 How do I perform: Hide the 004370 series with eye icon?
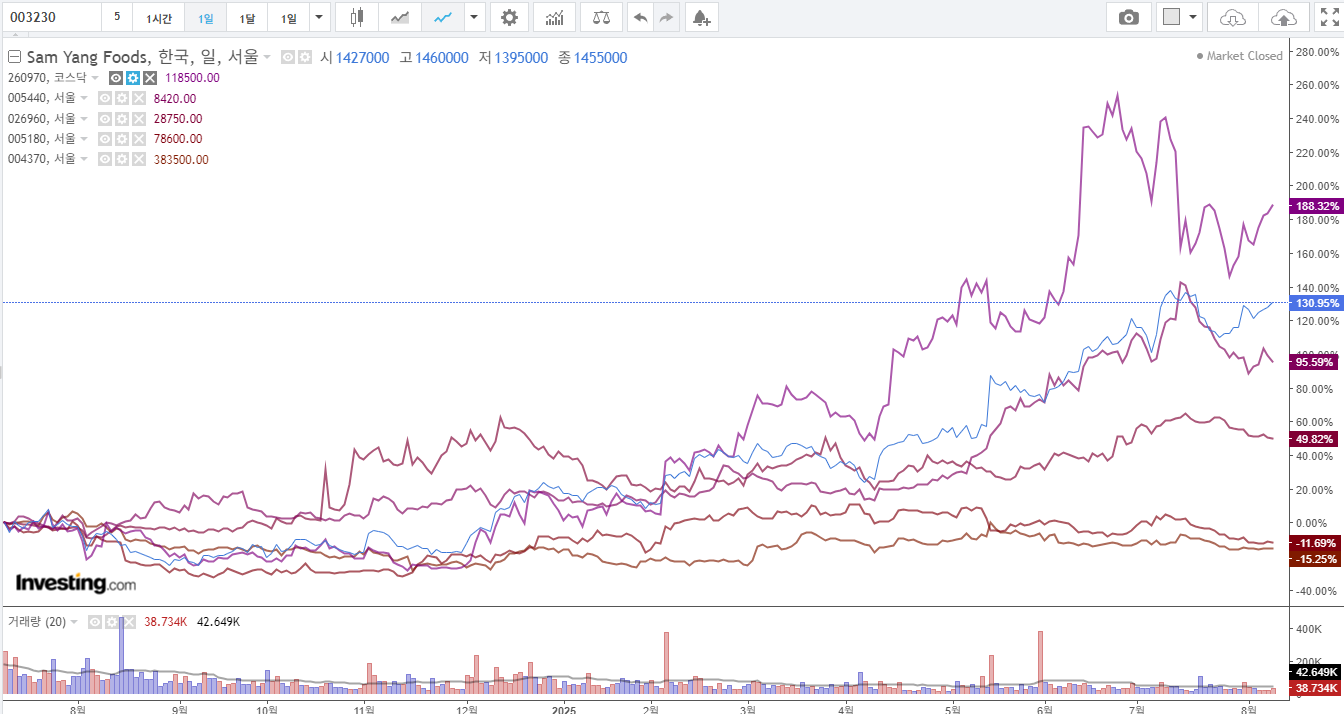(104, 159)
